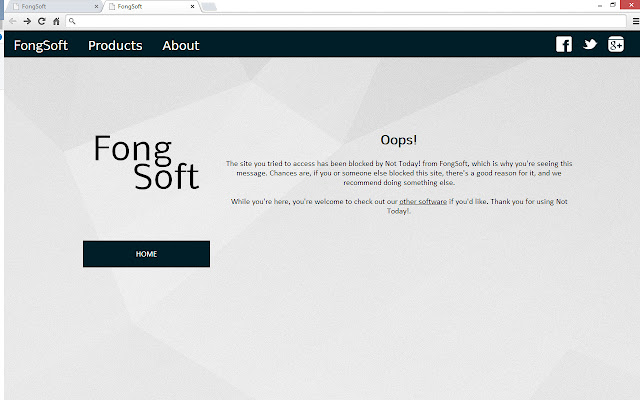This screenshot has height=400, width=640.
Task: Open the Products menu item
Action: click(x=115, y=45)
